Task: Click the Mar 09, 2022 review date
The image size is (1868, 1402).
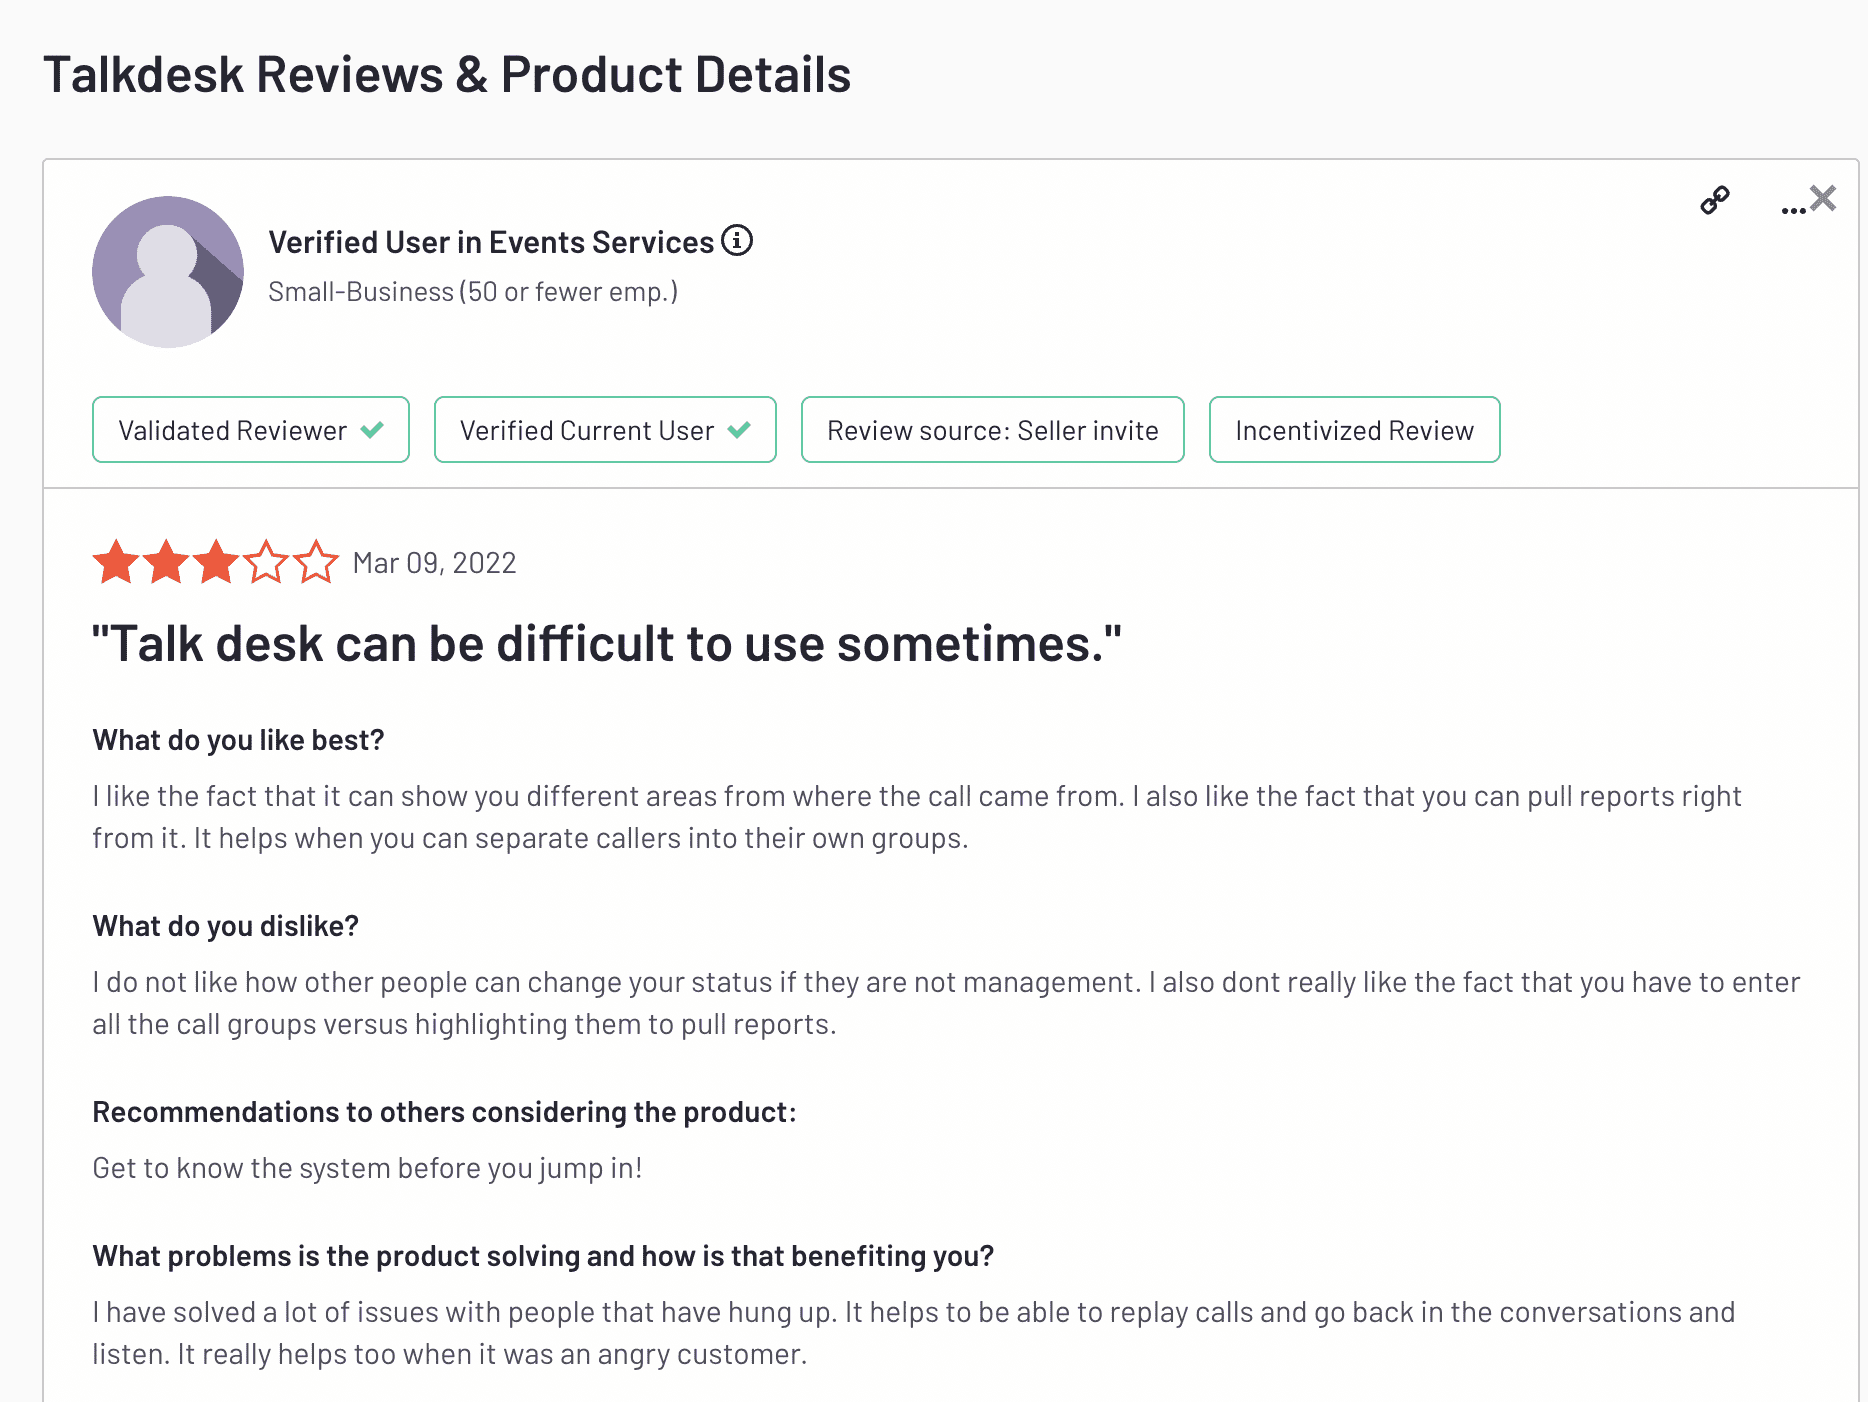Action: pos(435,563)
